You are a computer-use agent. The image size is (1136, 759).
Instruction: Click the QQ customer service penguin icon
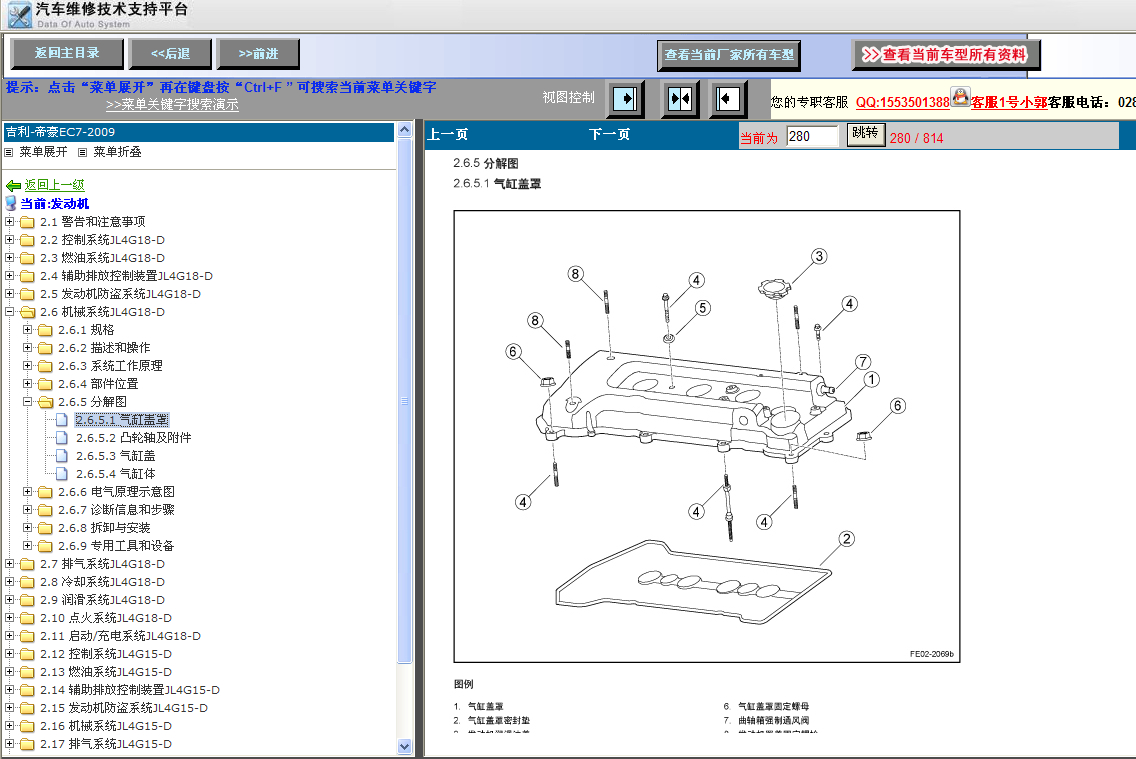click(961, 97)
